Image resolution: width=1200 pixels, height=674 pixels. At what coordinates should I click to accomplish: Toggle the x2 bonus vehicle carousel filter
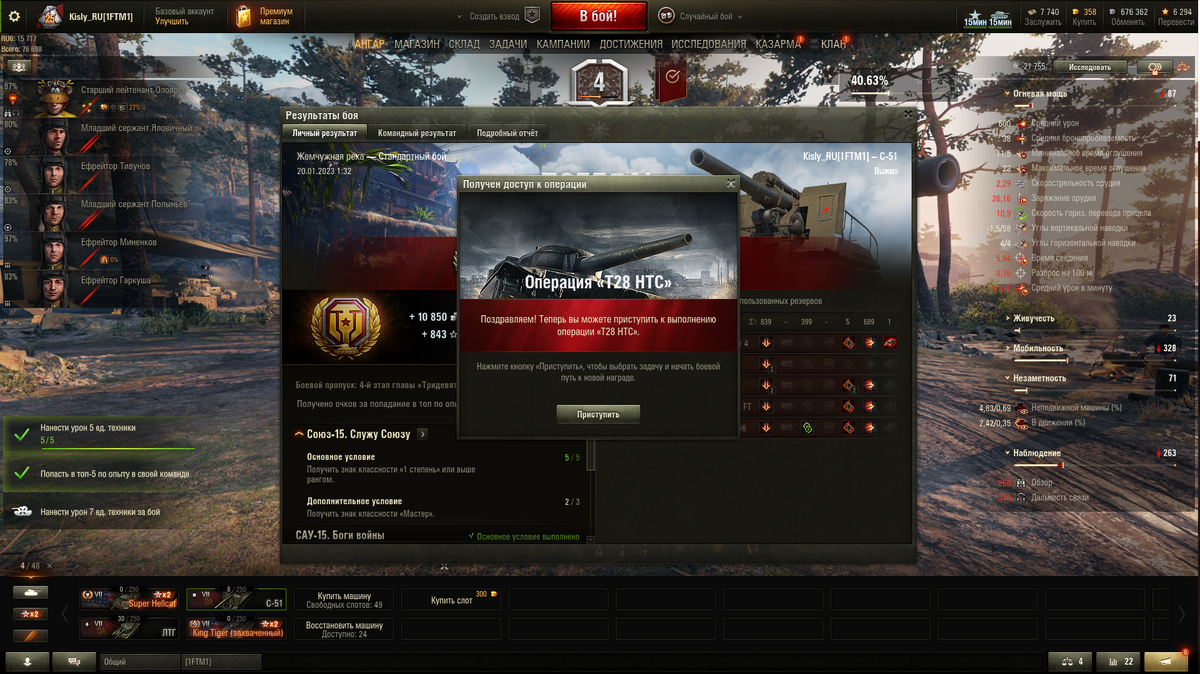(x=30, y=613)
